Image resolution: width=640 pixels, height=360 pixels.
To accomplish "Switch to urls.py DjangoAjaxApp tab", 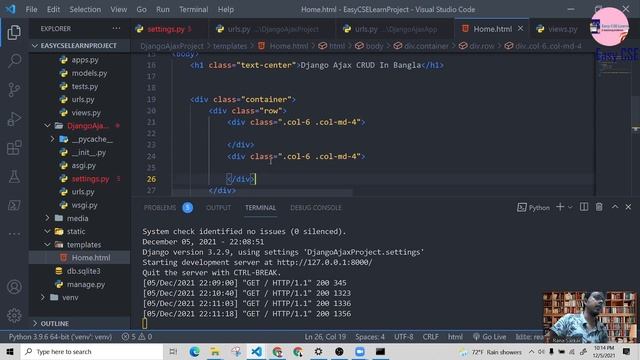I will pyautogui.click(x=394, y=29).
